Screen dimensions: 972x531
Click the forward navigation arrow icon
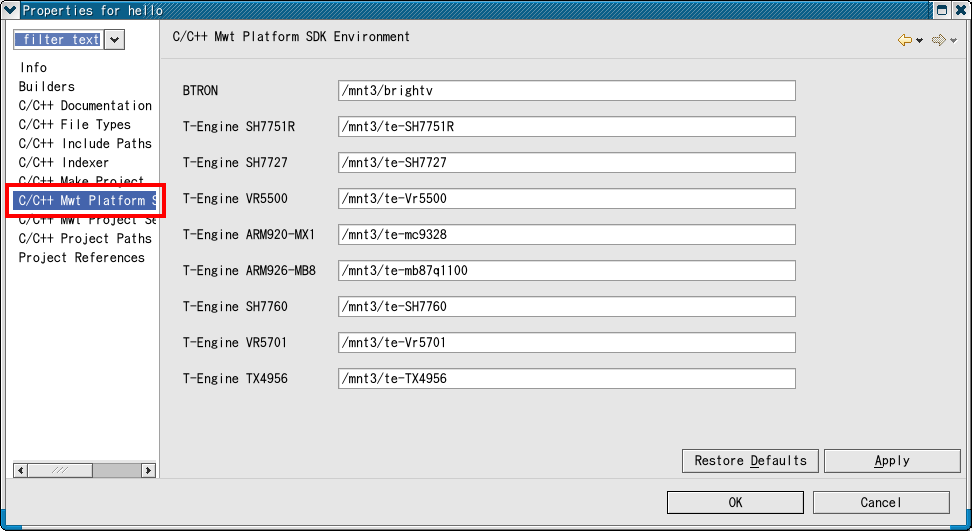click(939, 40)
